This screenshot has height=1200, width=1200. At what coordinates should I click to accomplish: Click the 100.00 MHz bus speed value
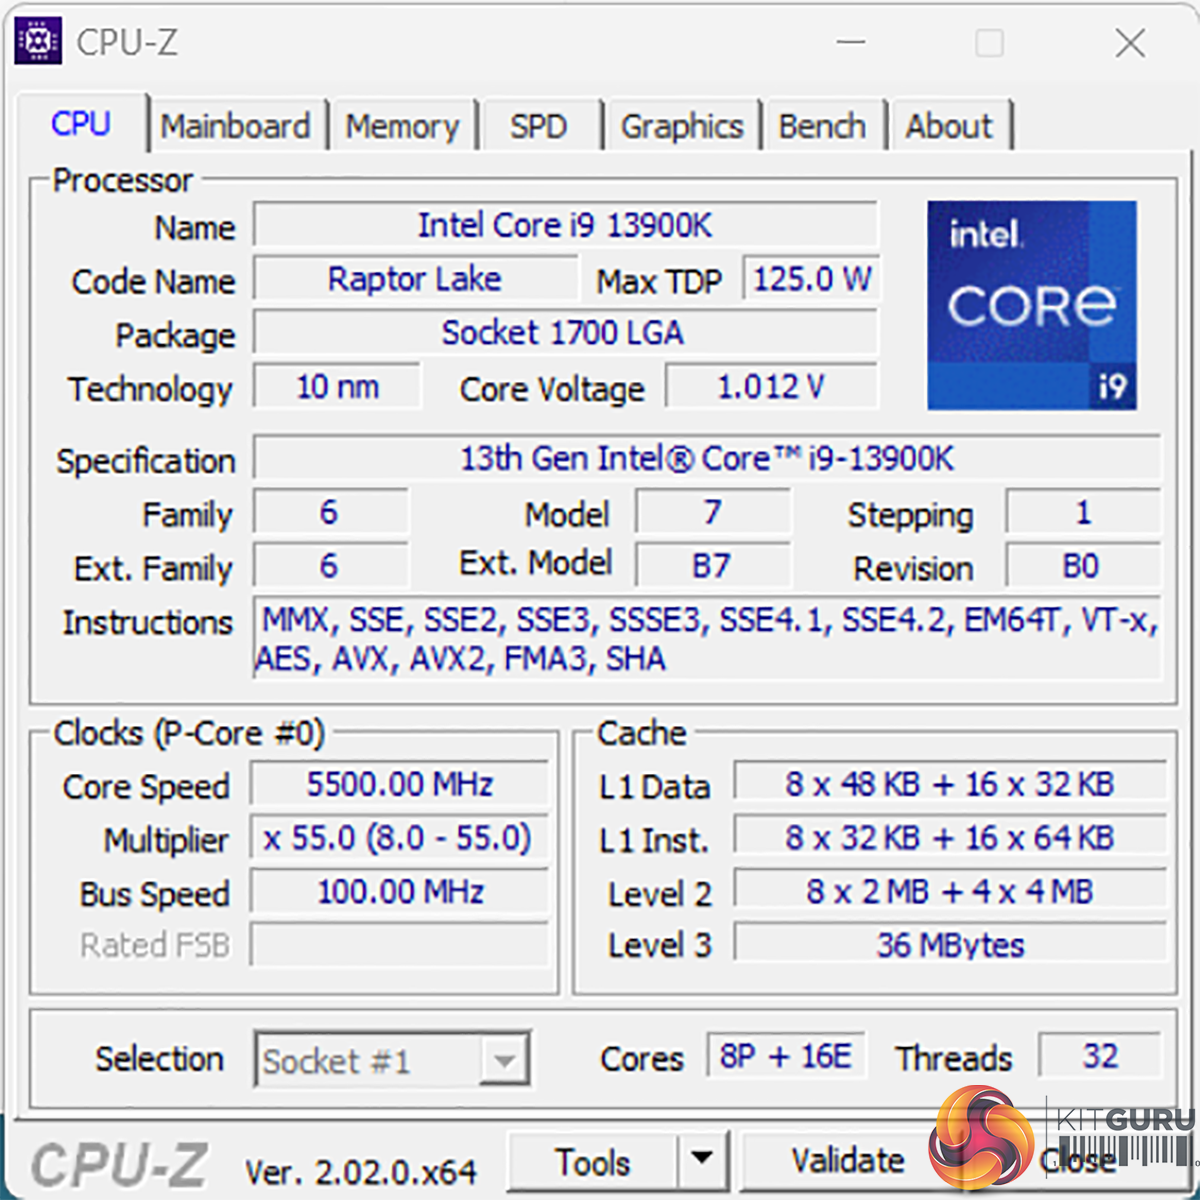pyautogui.click(x=400, y=892)
